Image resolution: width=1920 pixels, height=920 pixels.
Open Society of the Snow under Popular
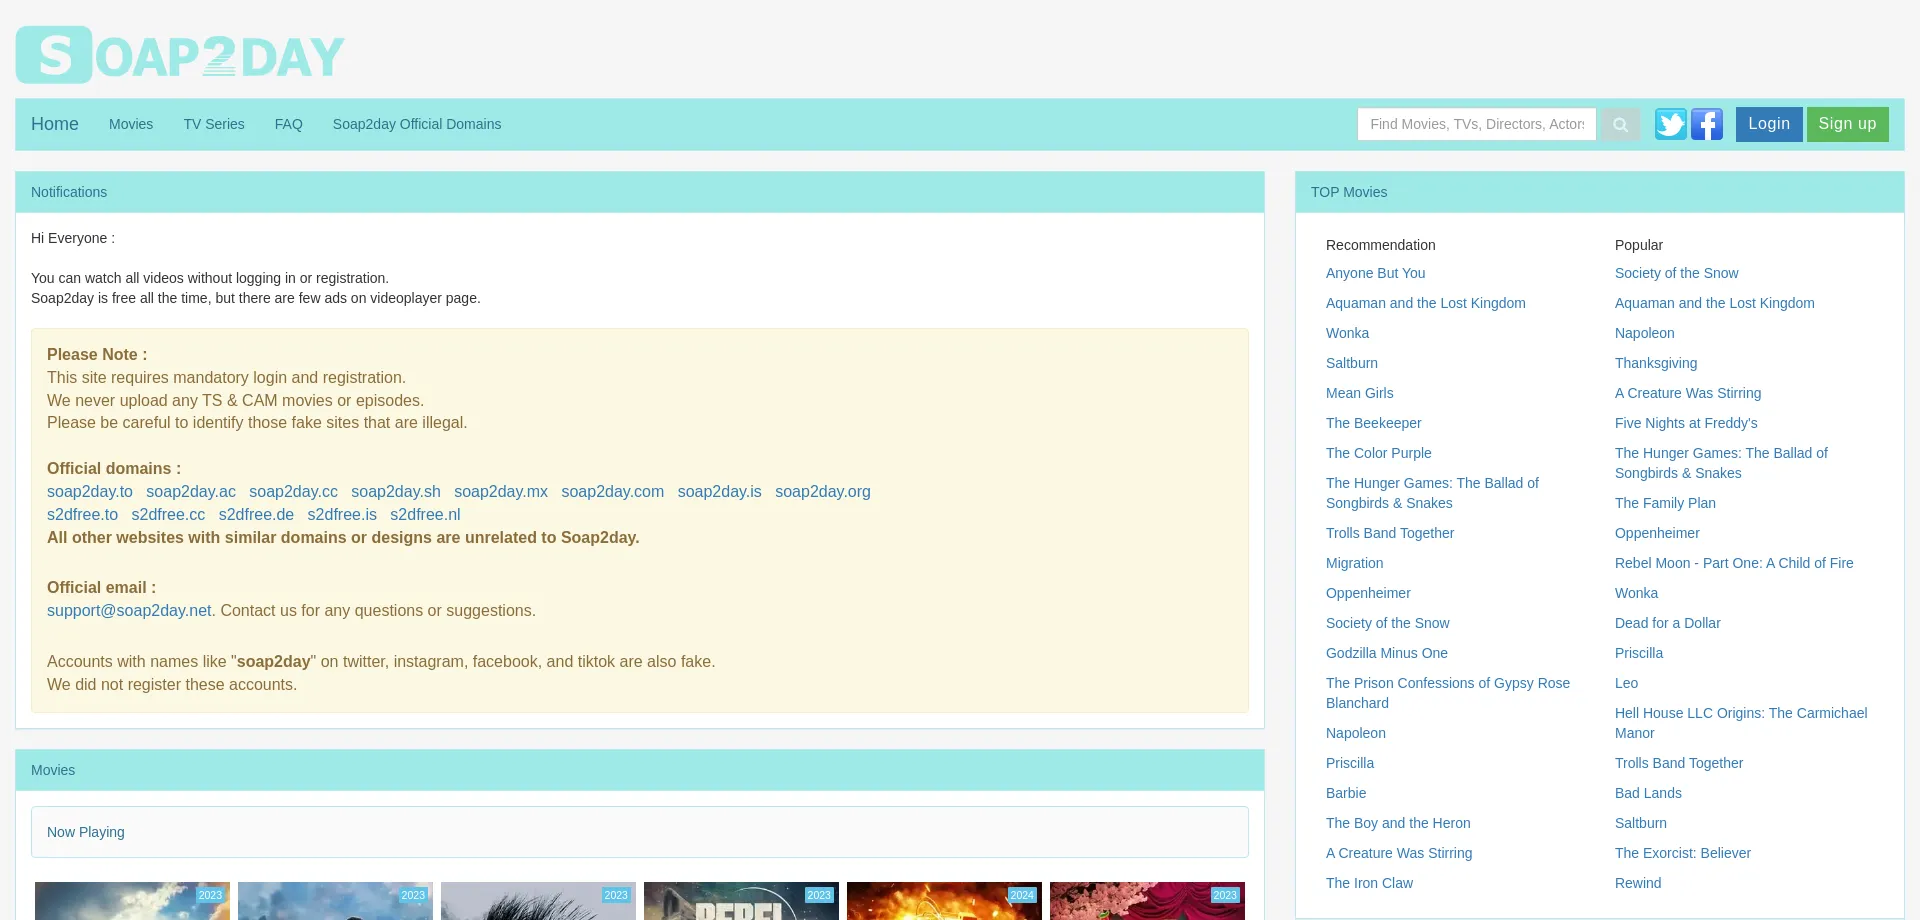1676,273
